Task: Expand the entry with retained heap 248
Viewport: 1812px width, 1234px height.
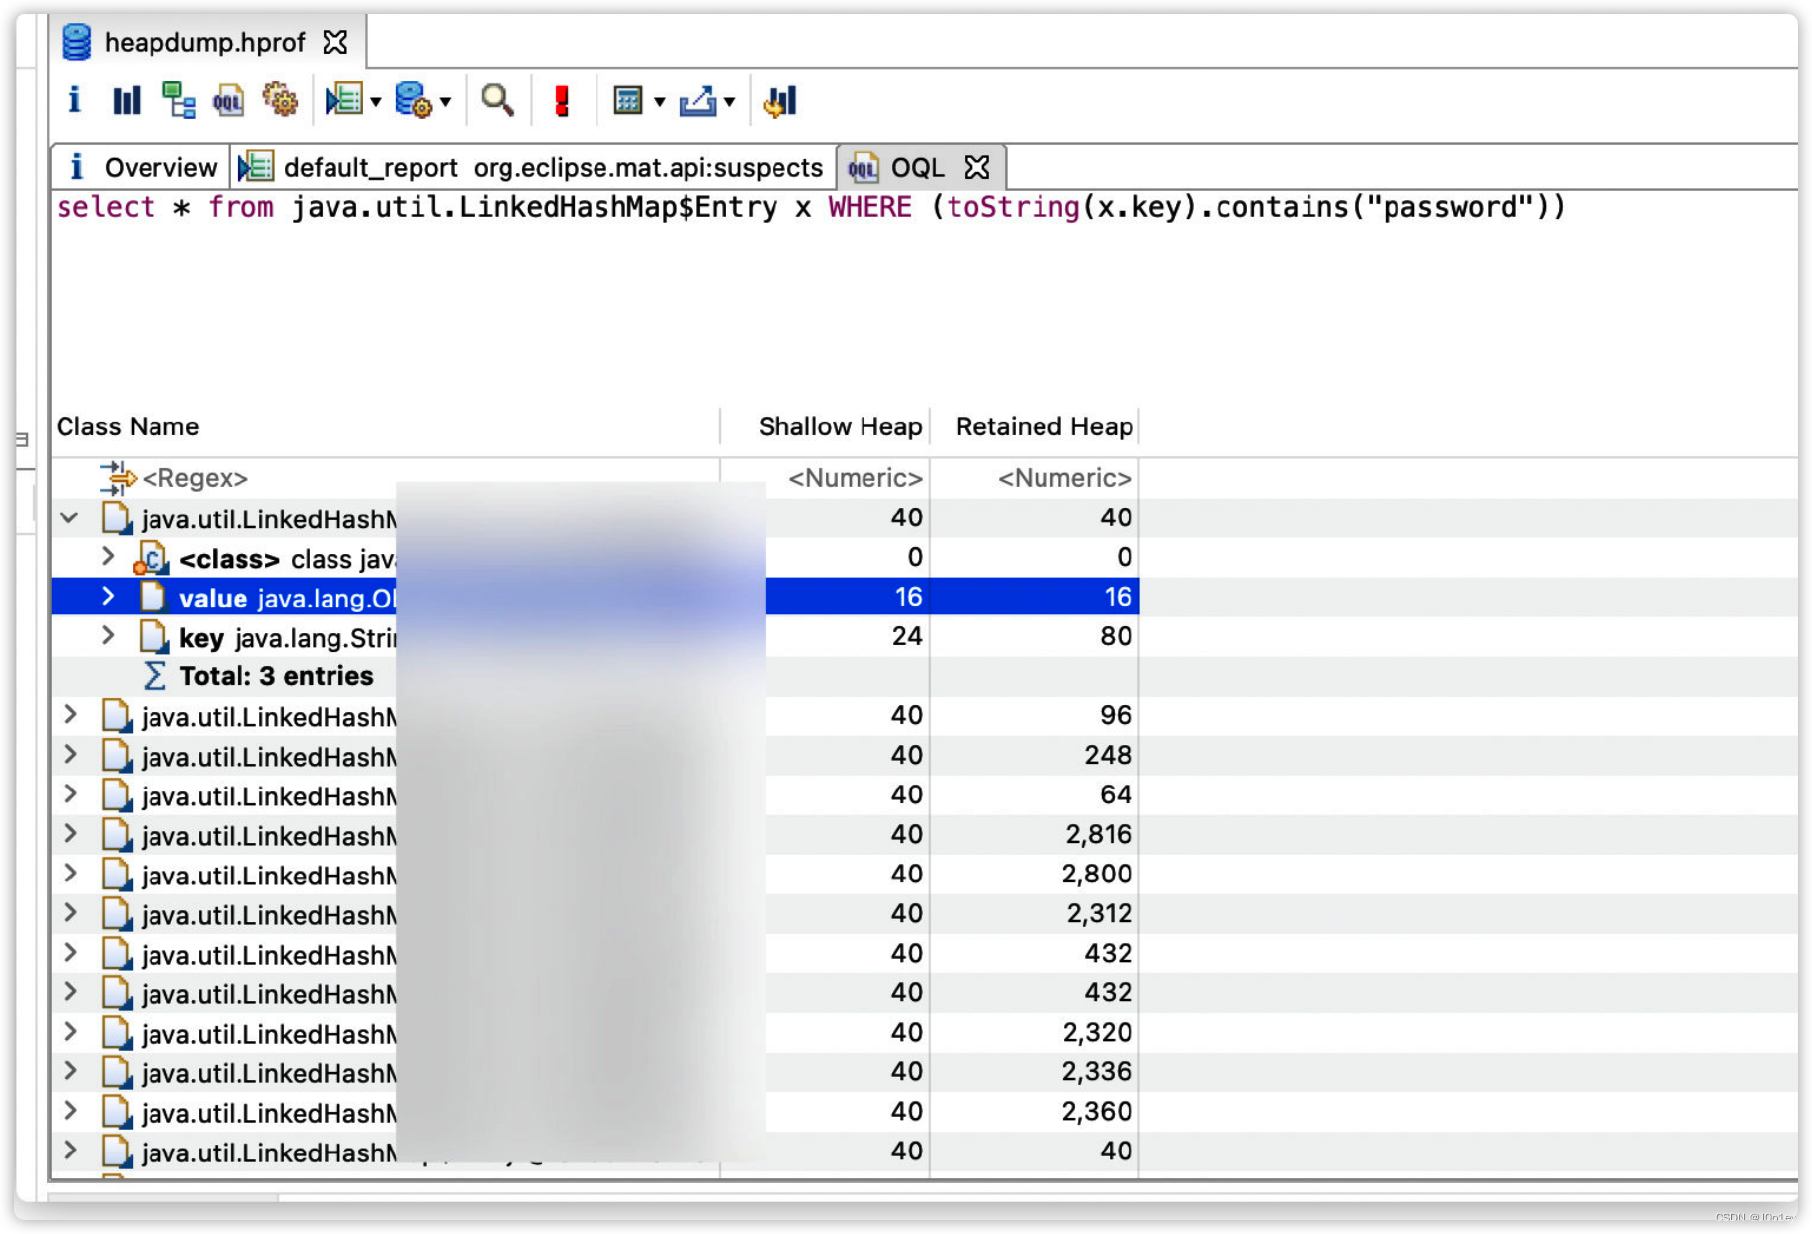Action: pos(70,754)
